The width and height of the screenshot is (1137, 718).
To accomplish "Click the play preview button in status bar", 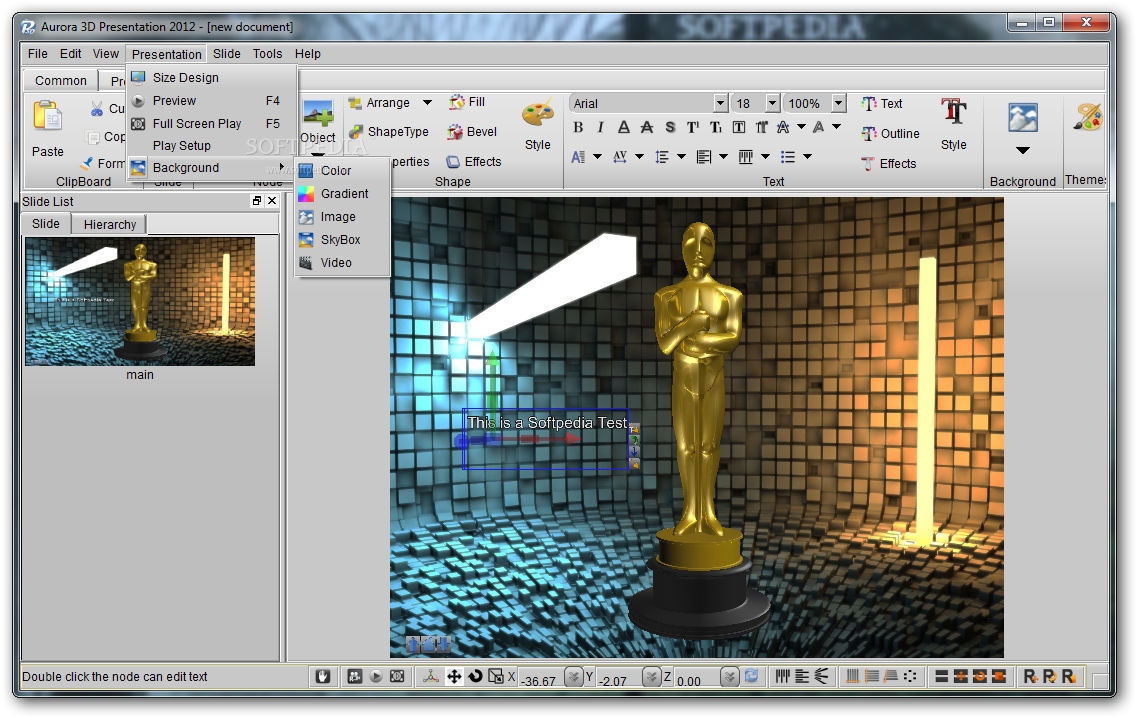I will pyautogui.click(x=376, y=677).
